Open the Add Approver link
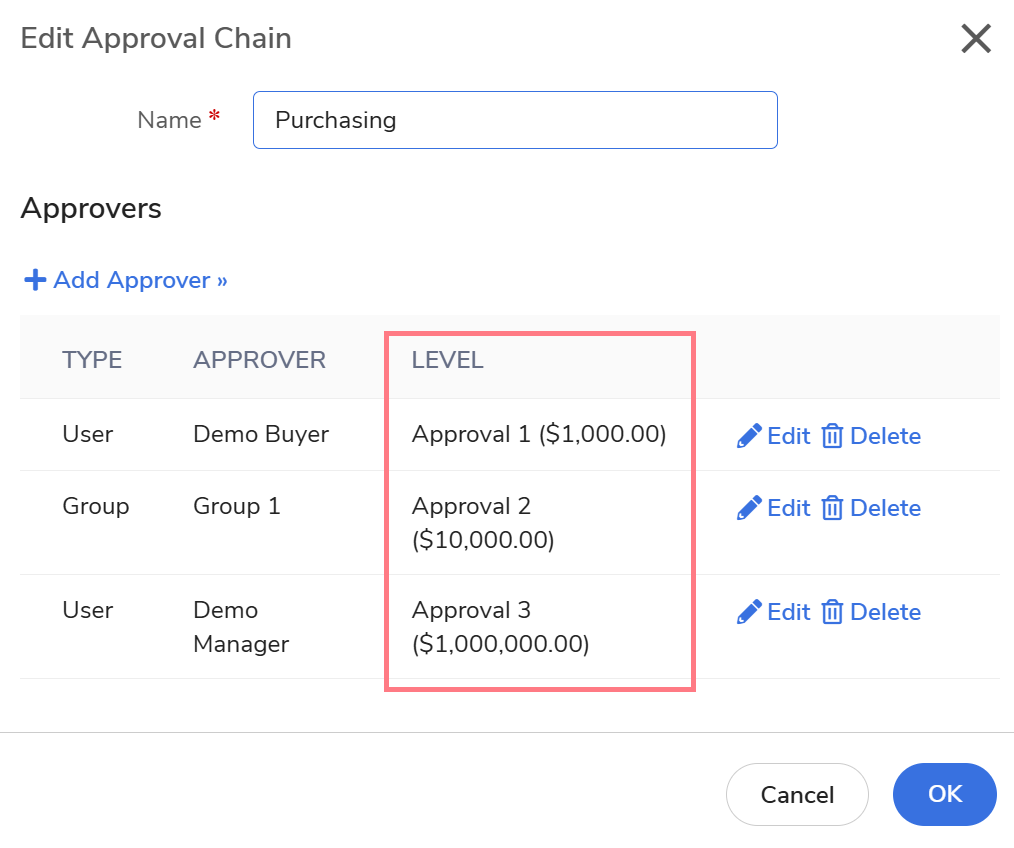The width and height of the screenshot is (1014, 848). click(x=140, y=280)
